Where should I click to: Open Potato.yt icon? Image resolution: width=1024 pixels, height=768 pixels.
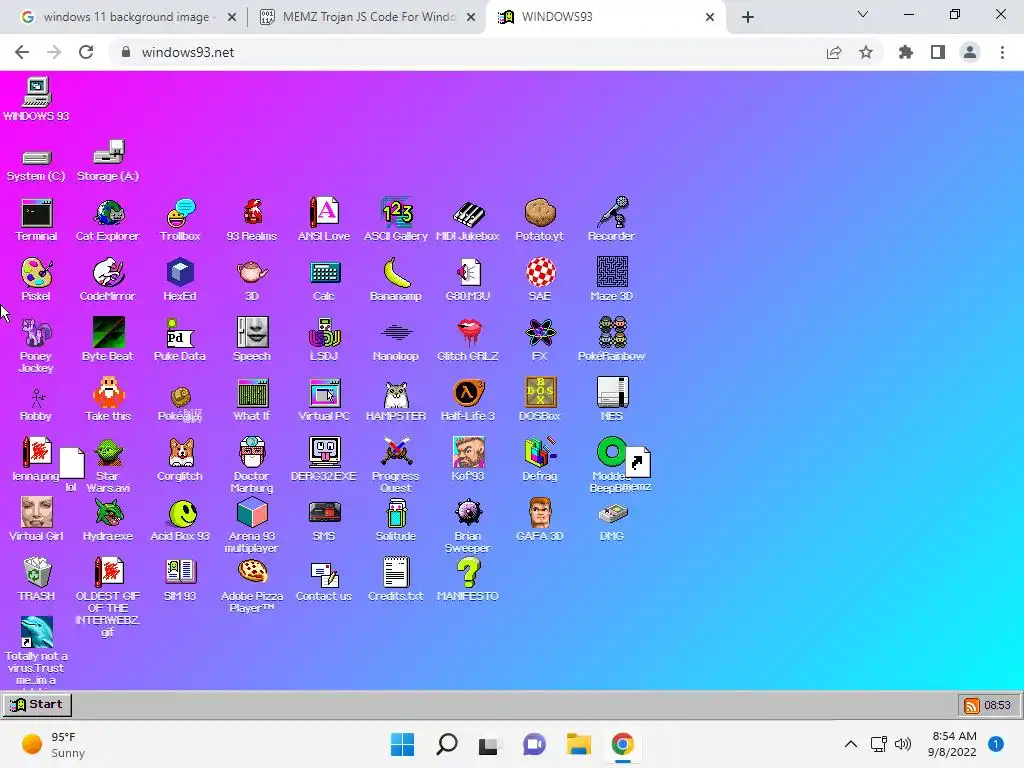539,220
